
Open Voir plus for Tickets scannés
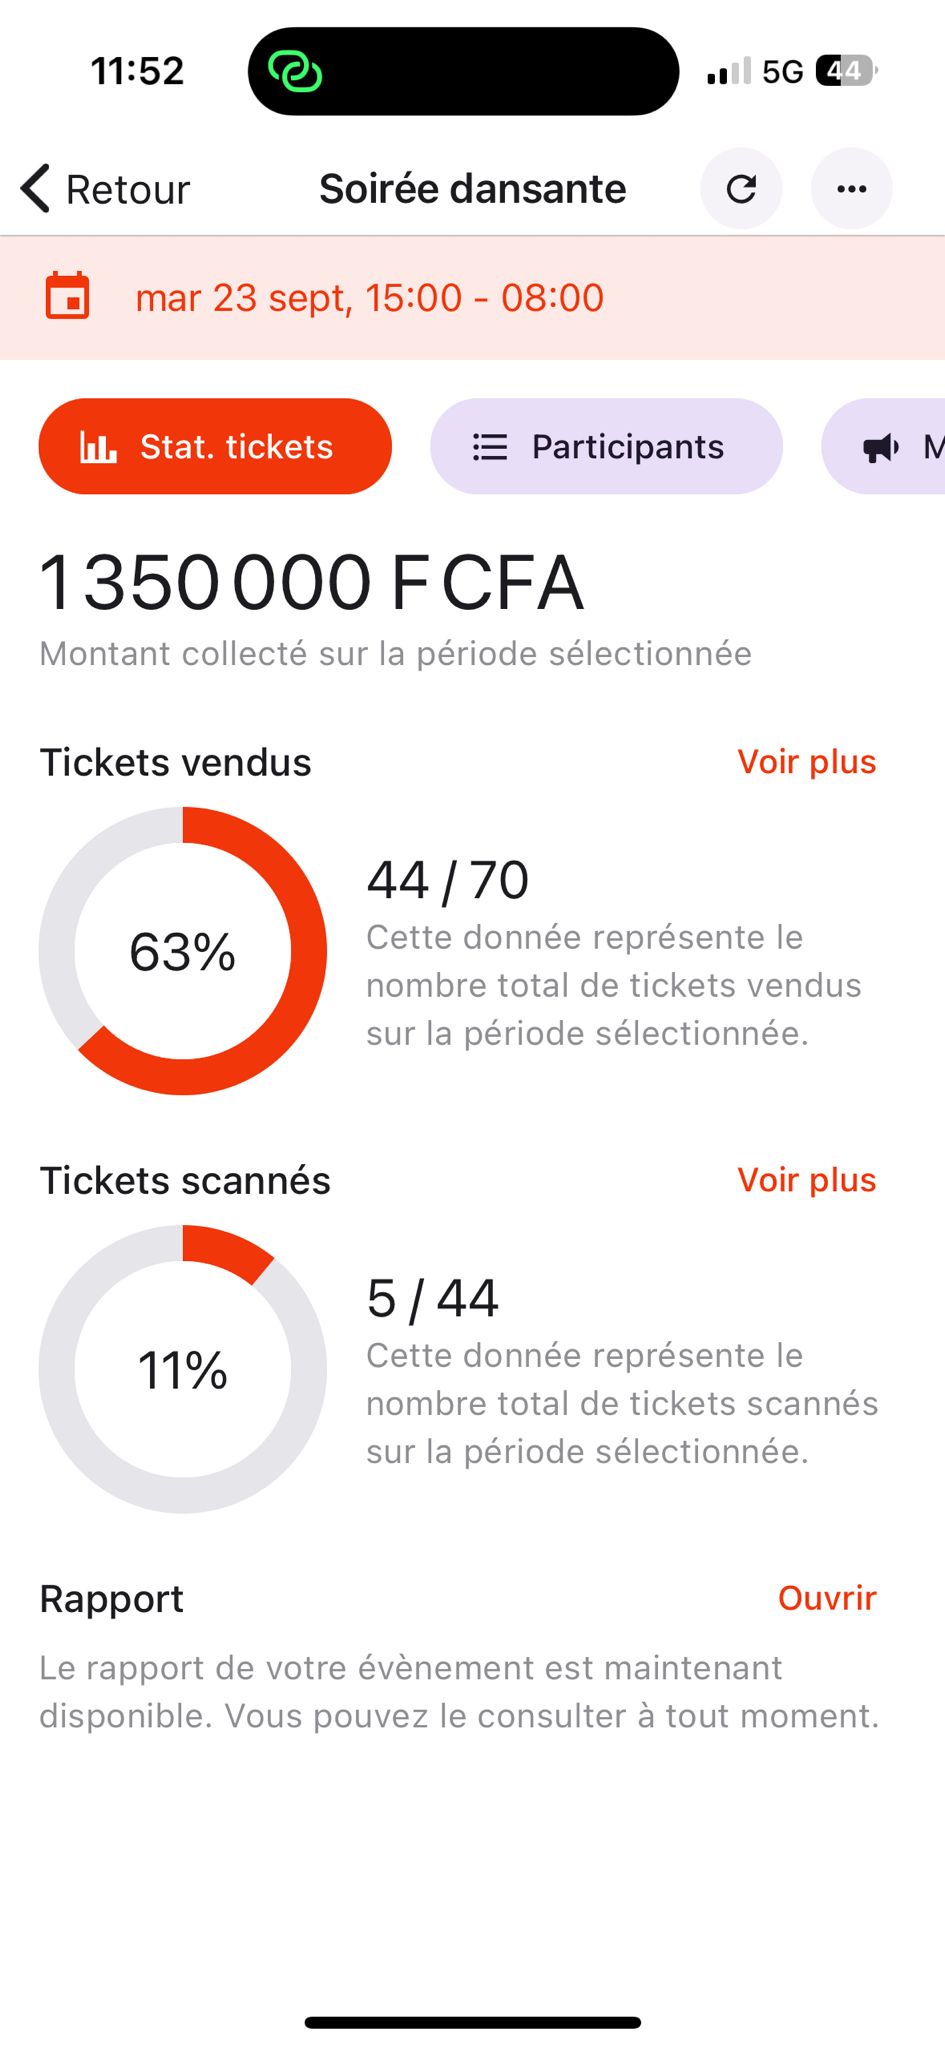pos(806,1180)
